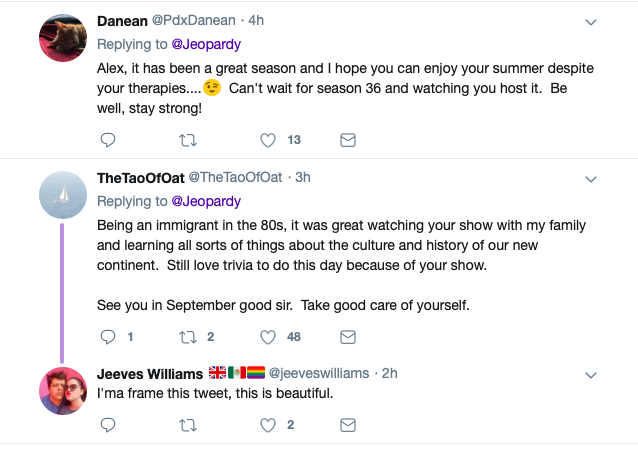Share TheTaoOfOat's tweet by message icon
The width and height of the screenshot is (638, 449).
(x=348, y=337)
